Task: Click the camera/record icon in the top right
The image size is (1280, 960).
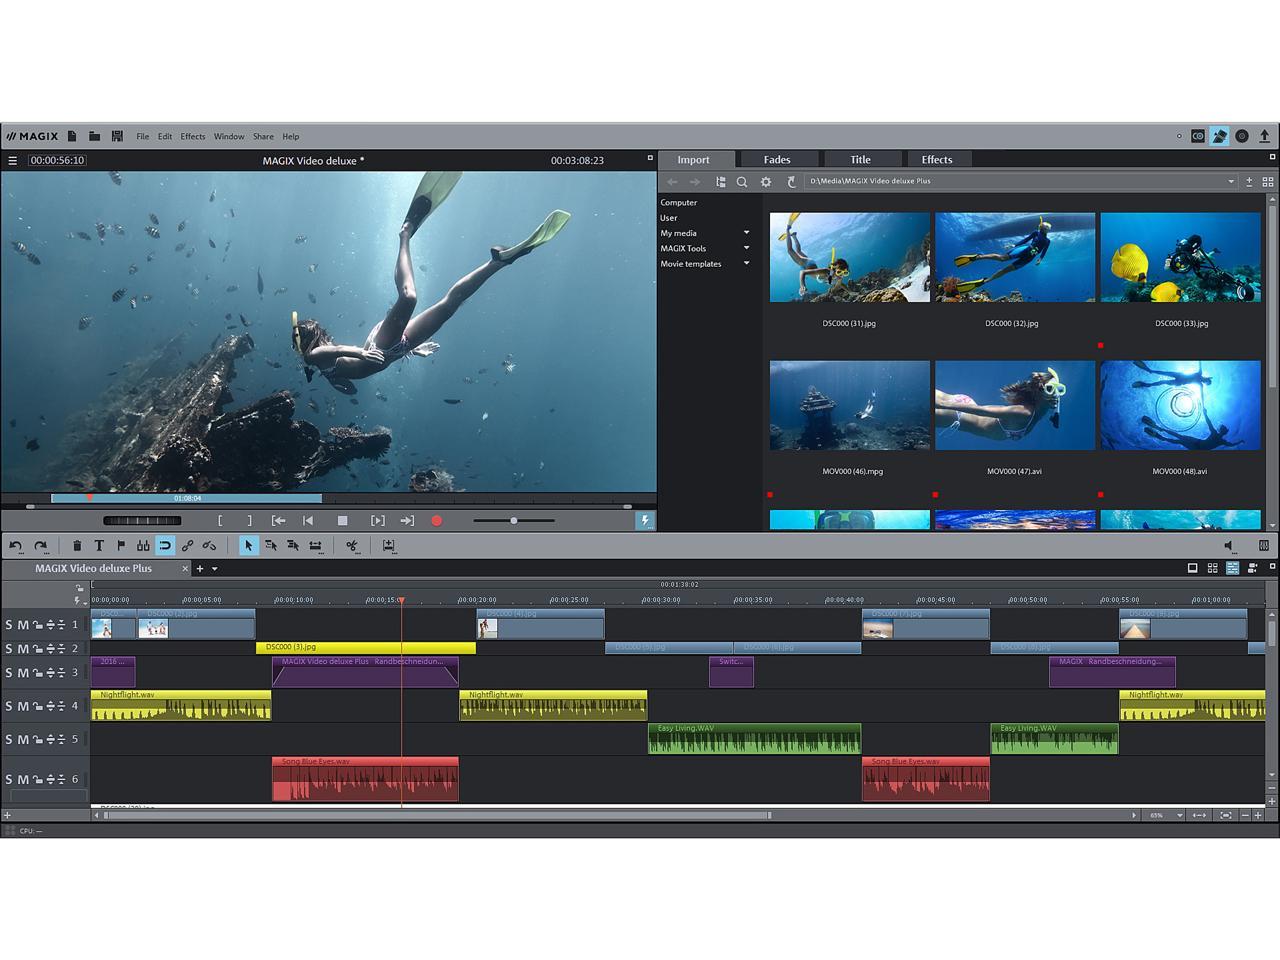Action: tap(1198, 136)
